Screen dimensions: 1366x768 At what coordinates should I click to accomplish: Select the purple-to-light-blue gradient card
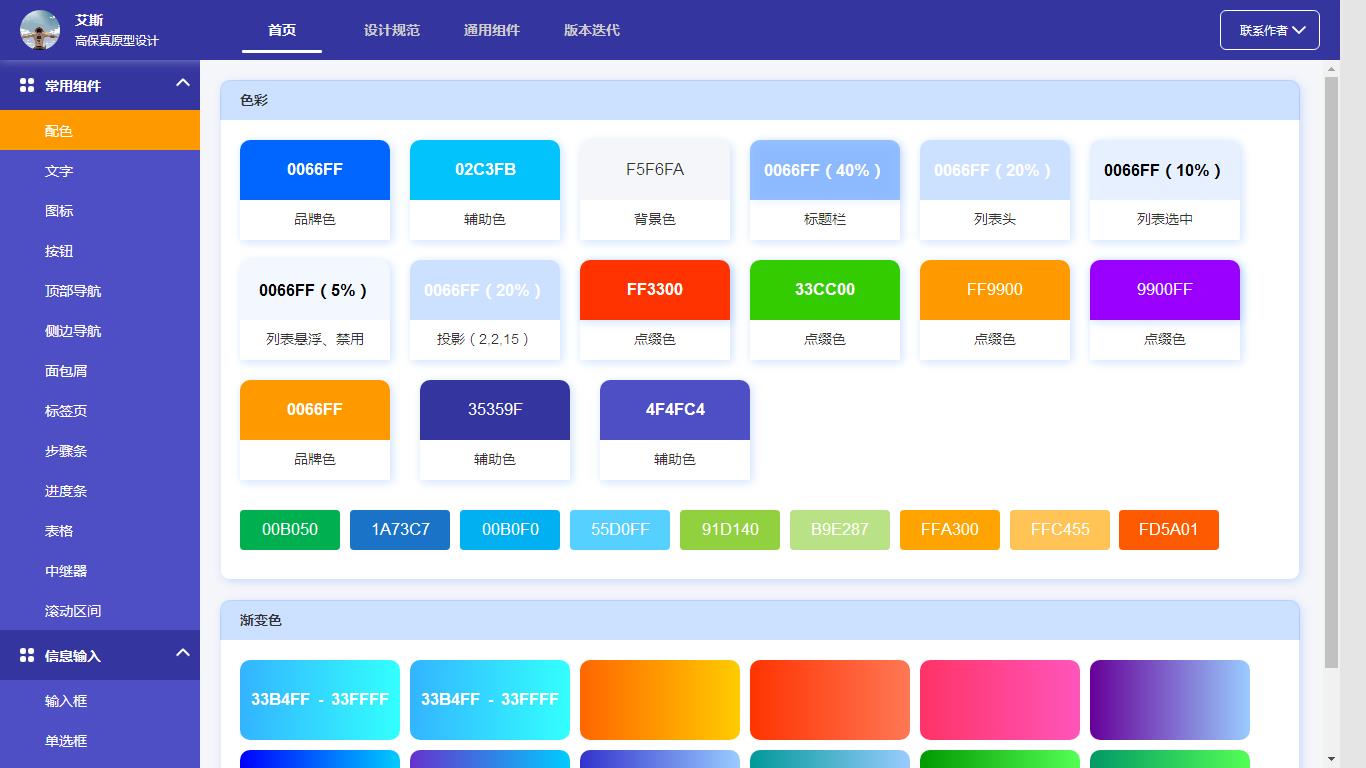(x=1170, y=700)
